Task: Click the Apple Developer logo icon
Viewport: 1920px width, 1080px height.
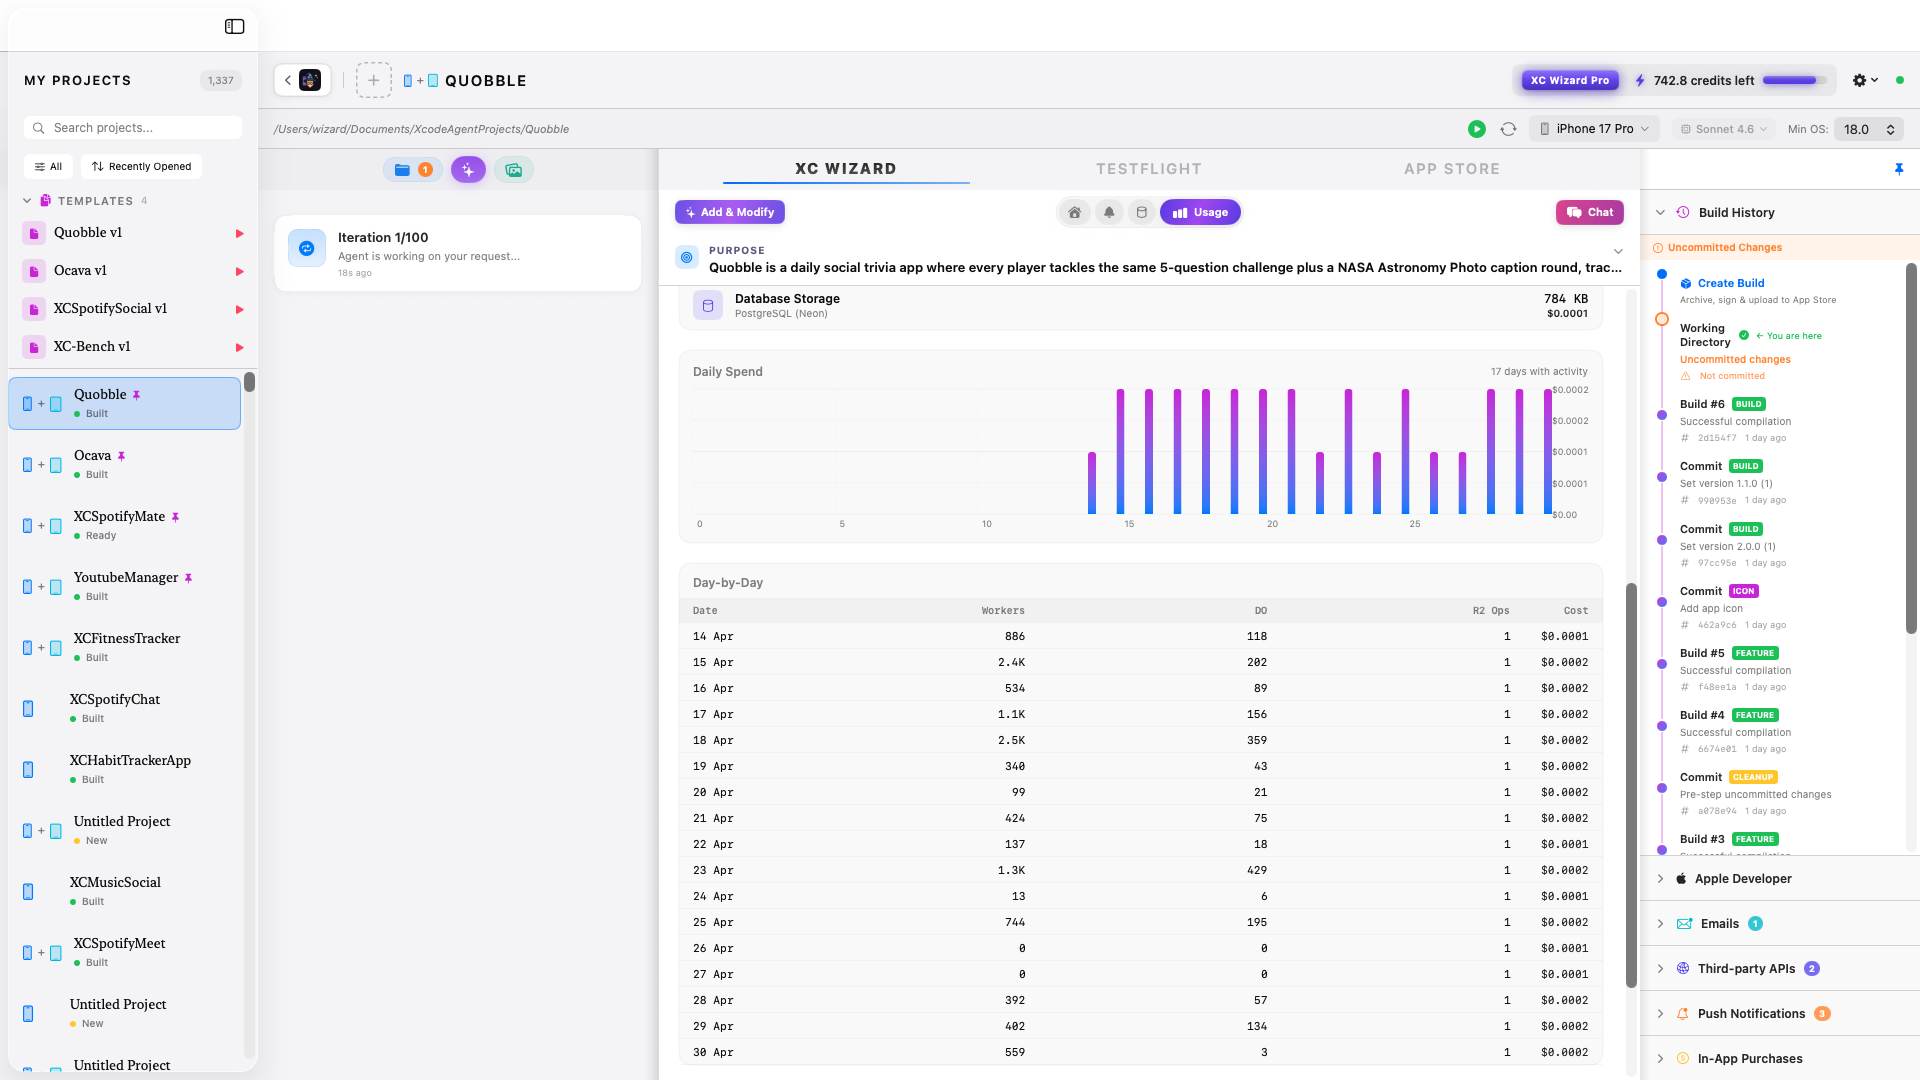Action: (x=1681, y=879)
